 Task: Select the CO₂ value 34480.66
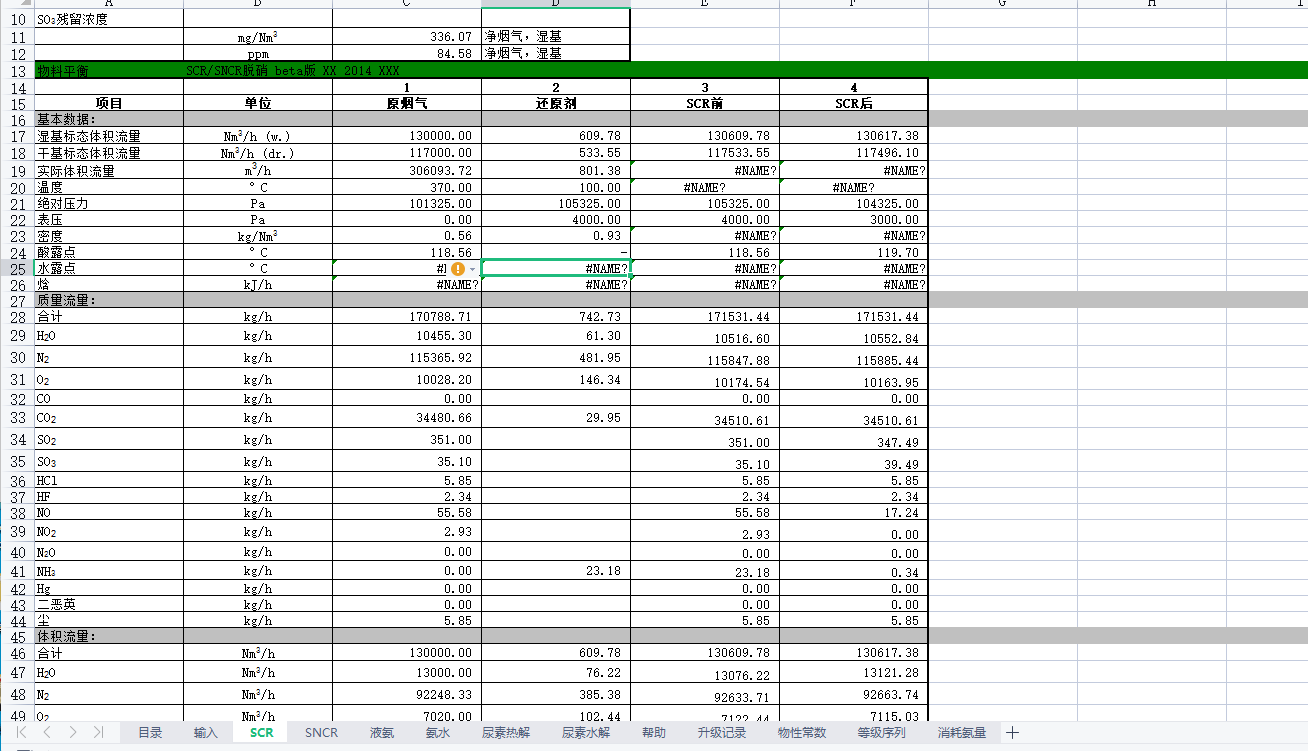coord(407,417)
